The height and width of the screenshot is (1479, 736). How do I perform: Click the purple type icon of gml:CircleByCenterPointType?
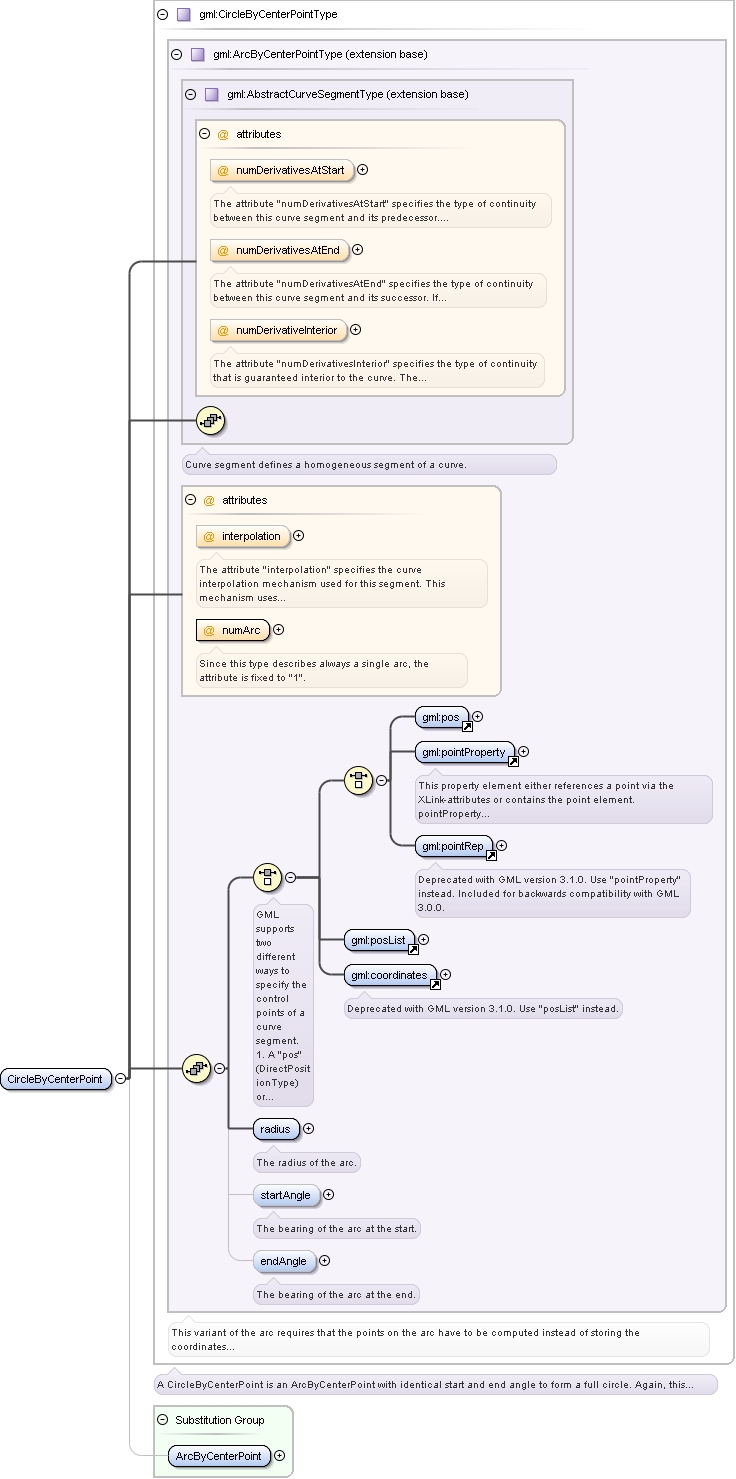click(x=183, y=15)
